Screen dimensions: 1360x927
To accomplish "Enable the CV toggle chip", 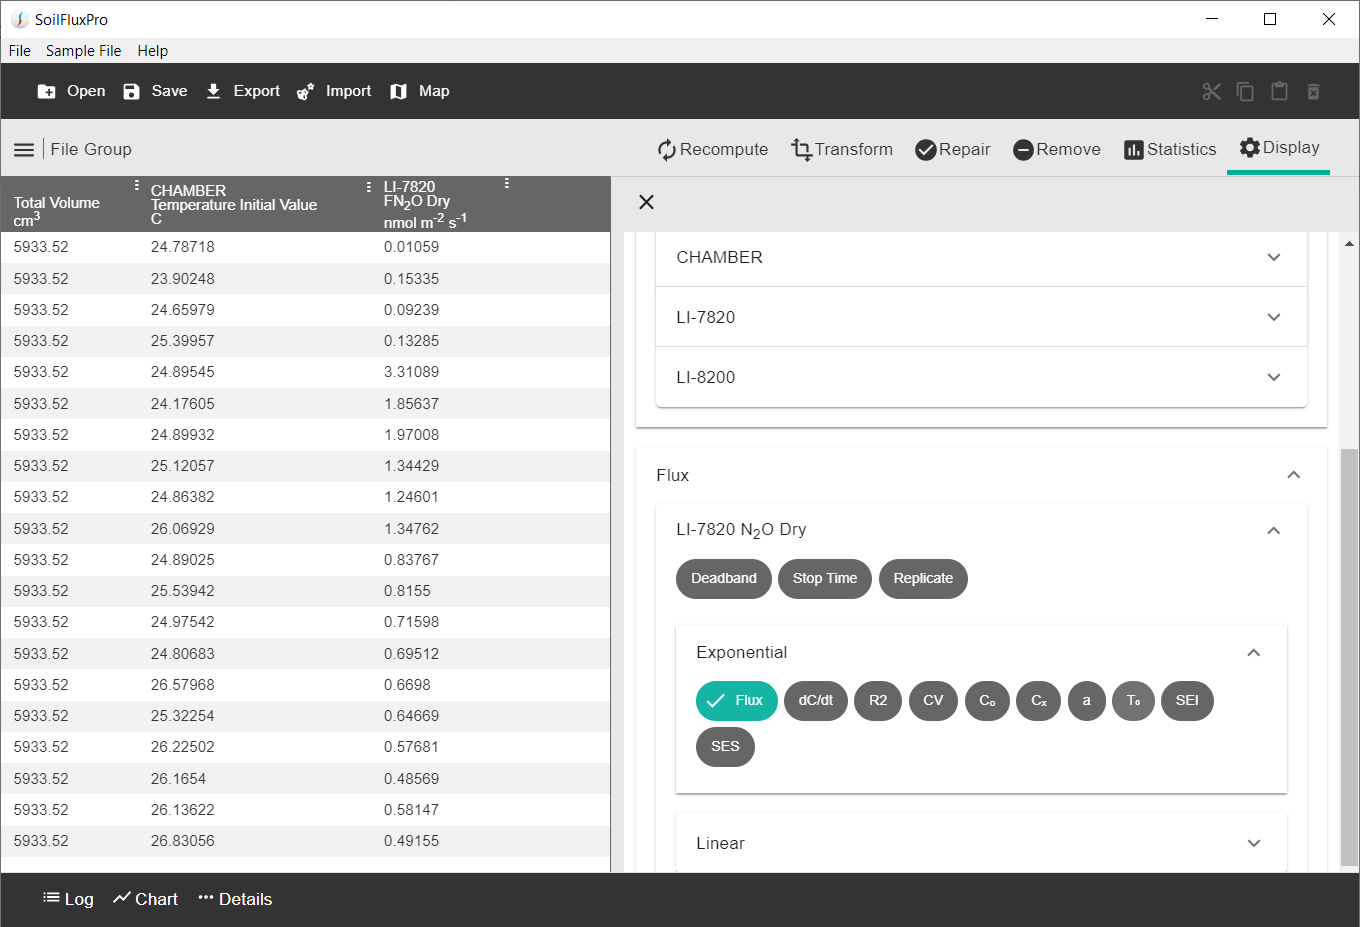I will pyautogui.click(x=933, y=700).
